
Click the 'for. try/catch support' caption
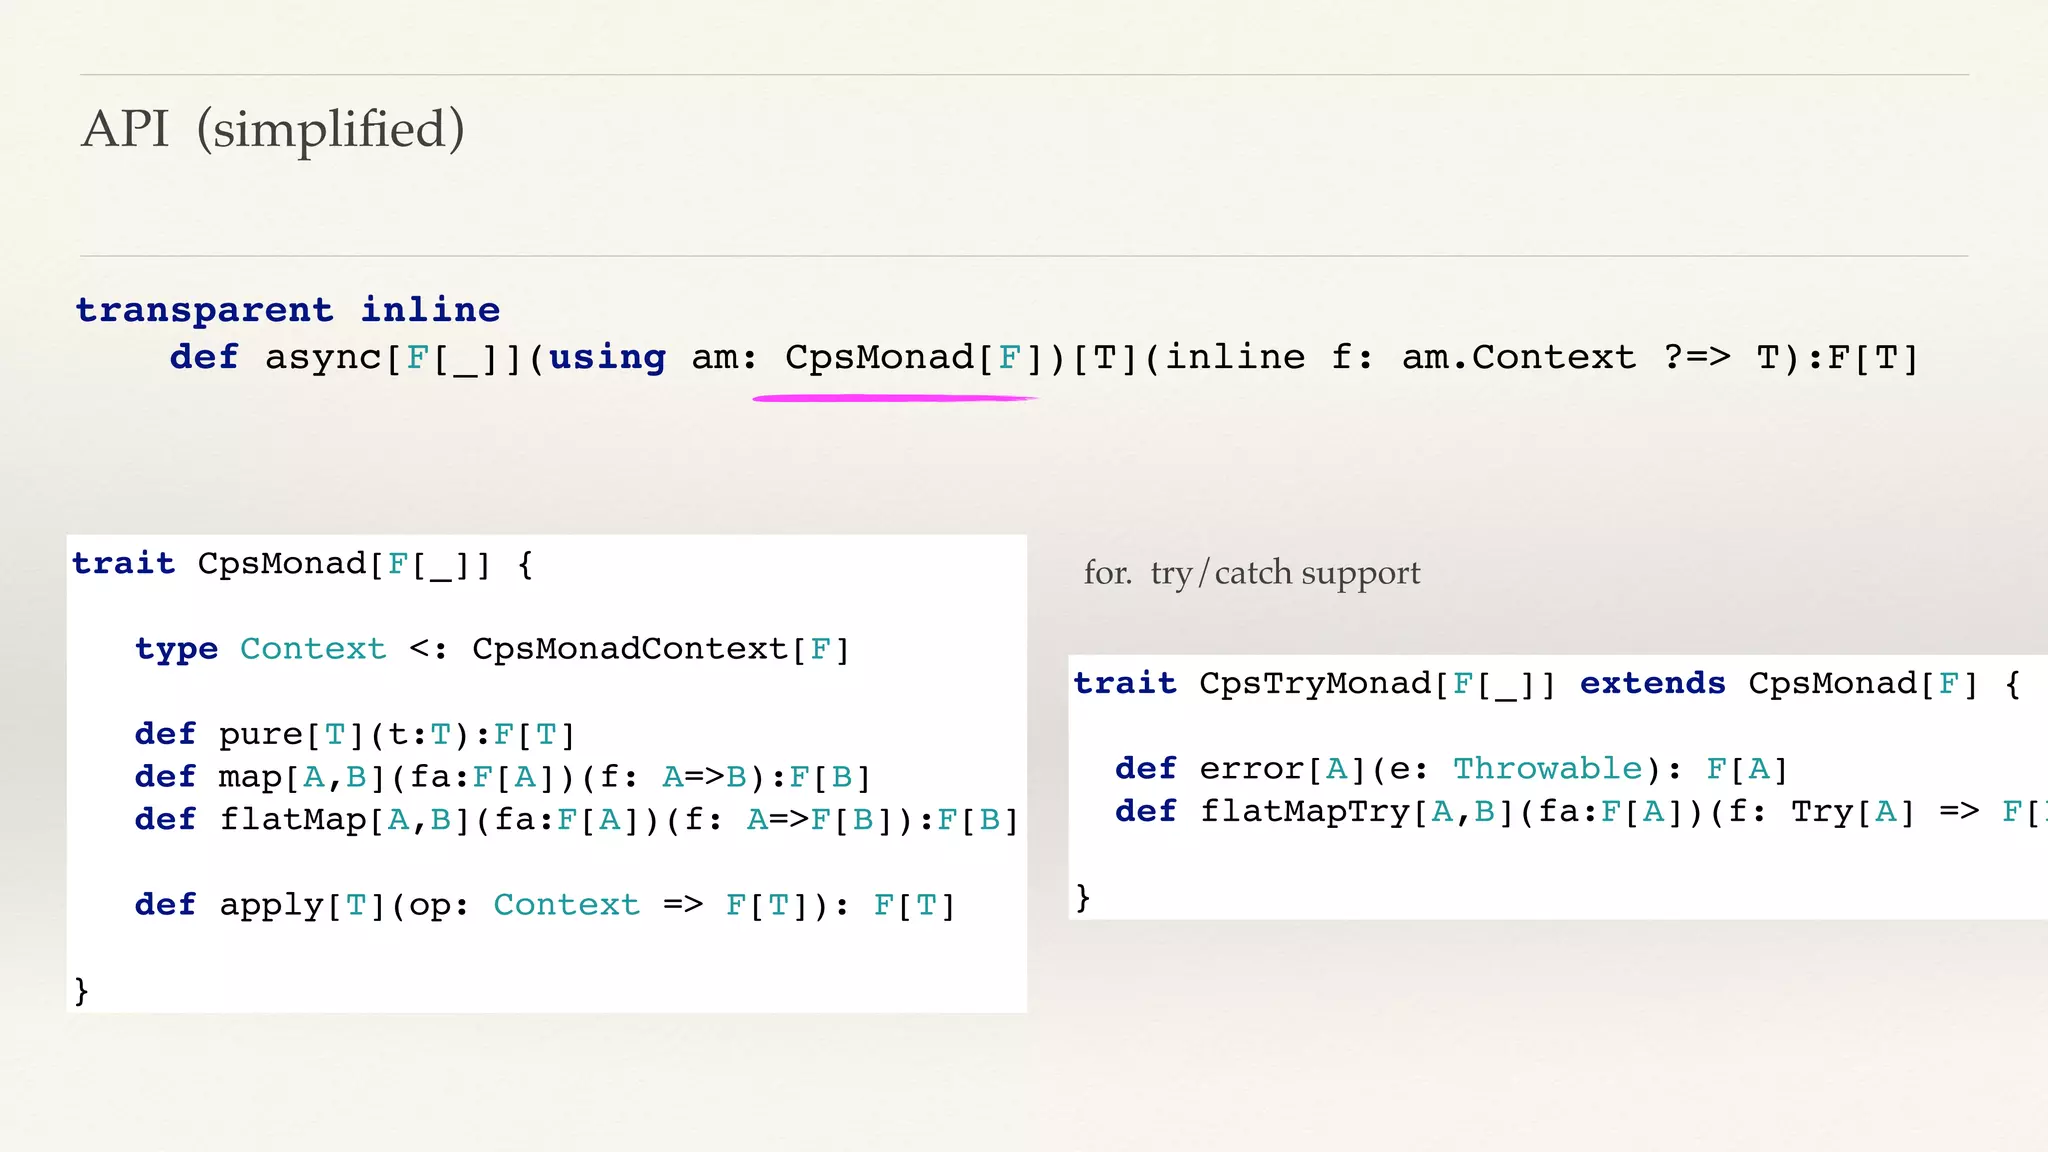[1252, 573]
